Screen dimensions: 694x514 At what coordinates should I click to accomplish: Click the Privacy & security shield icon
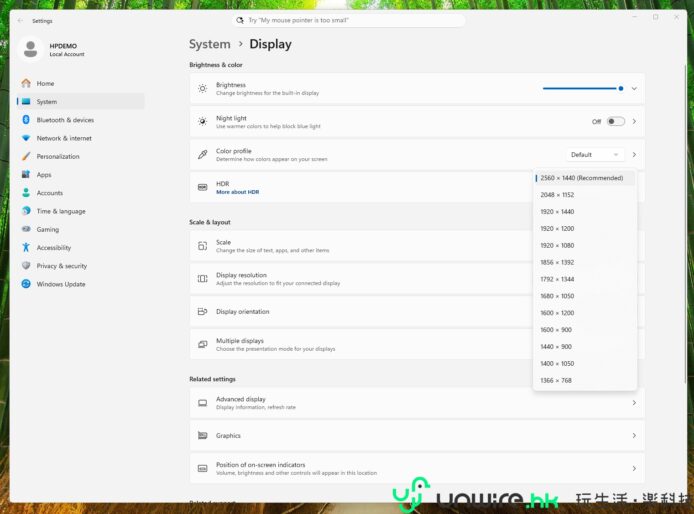(26, 266)
